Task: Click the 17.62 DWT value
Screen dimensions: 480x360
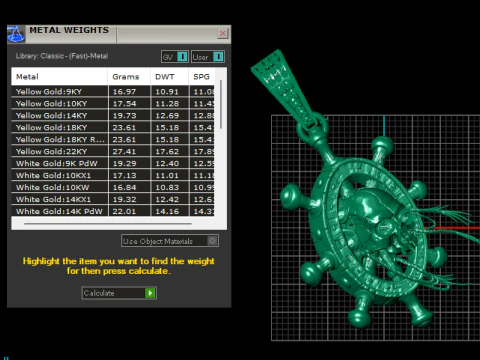Action: coord(167,152)
